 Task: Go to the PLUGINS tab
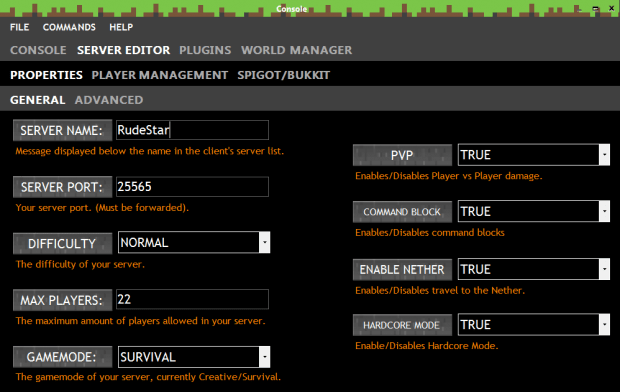205,50
